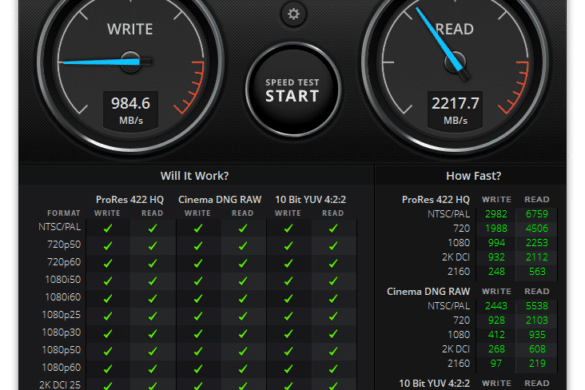Click the READ gauge label
The width and height of the screenshot is (585, 390).
[x=455, y=29]
